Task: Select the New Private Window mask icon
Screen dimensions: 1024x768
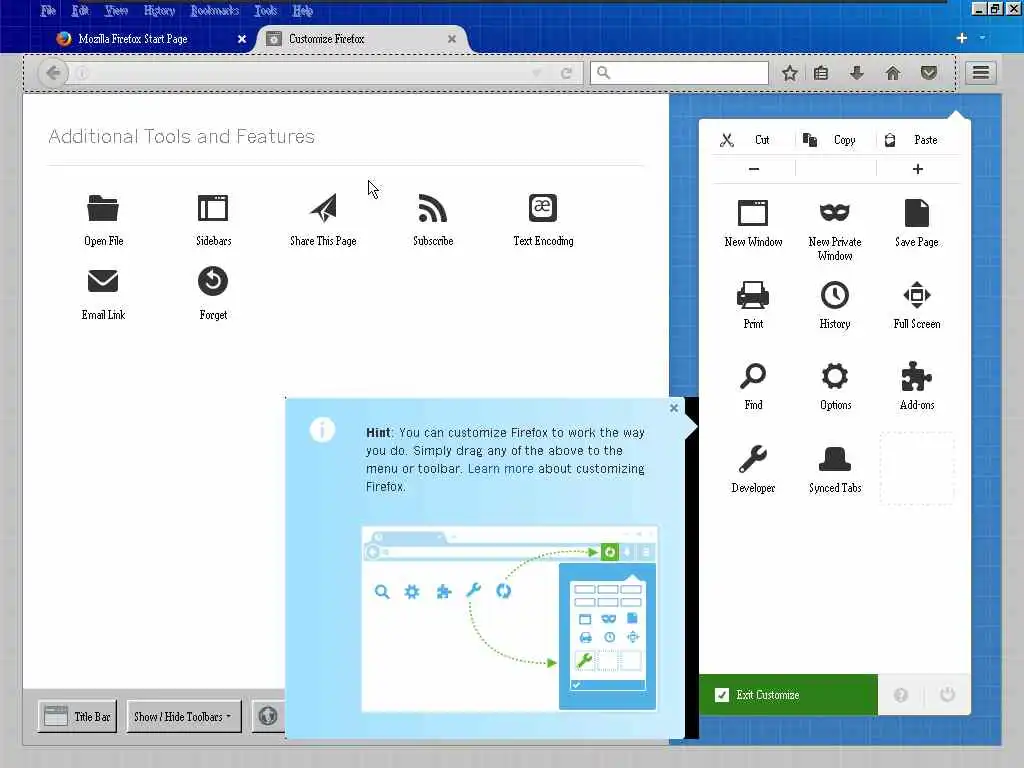Action: [835, 212]
